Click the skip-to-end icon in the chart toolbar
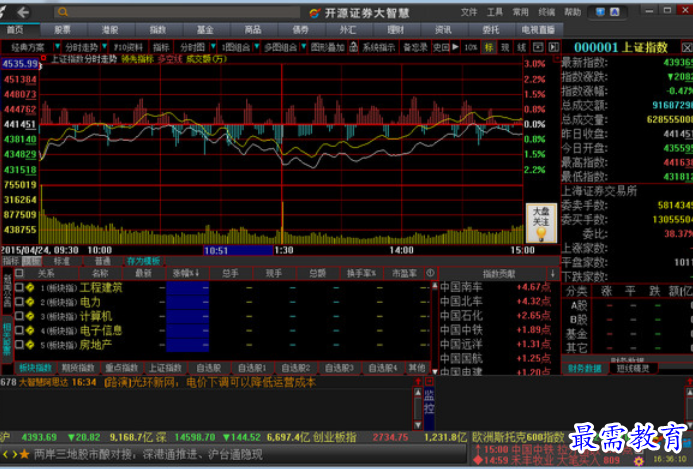 click(554, 46)
